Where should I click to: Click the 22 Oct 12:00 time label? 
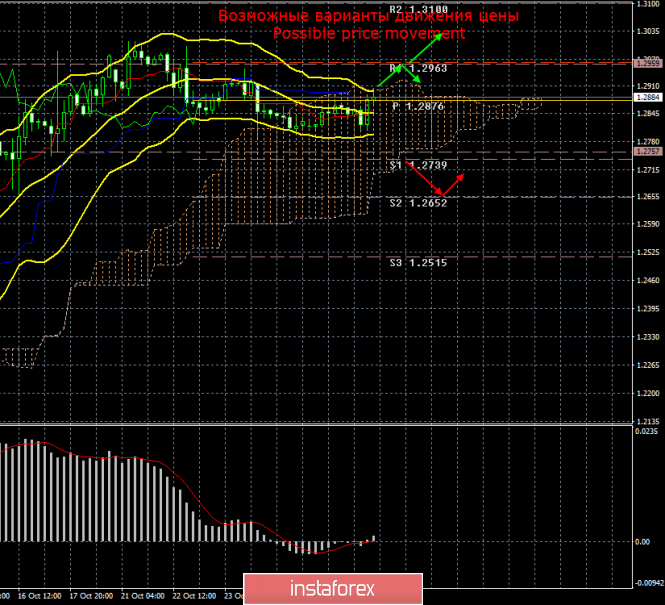[x=195, y=596]
